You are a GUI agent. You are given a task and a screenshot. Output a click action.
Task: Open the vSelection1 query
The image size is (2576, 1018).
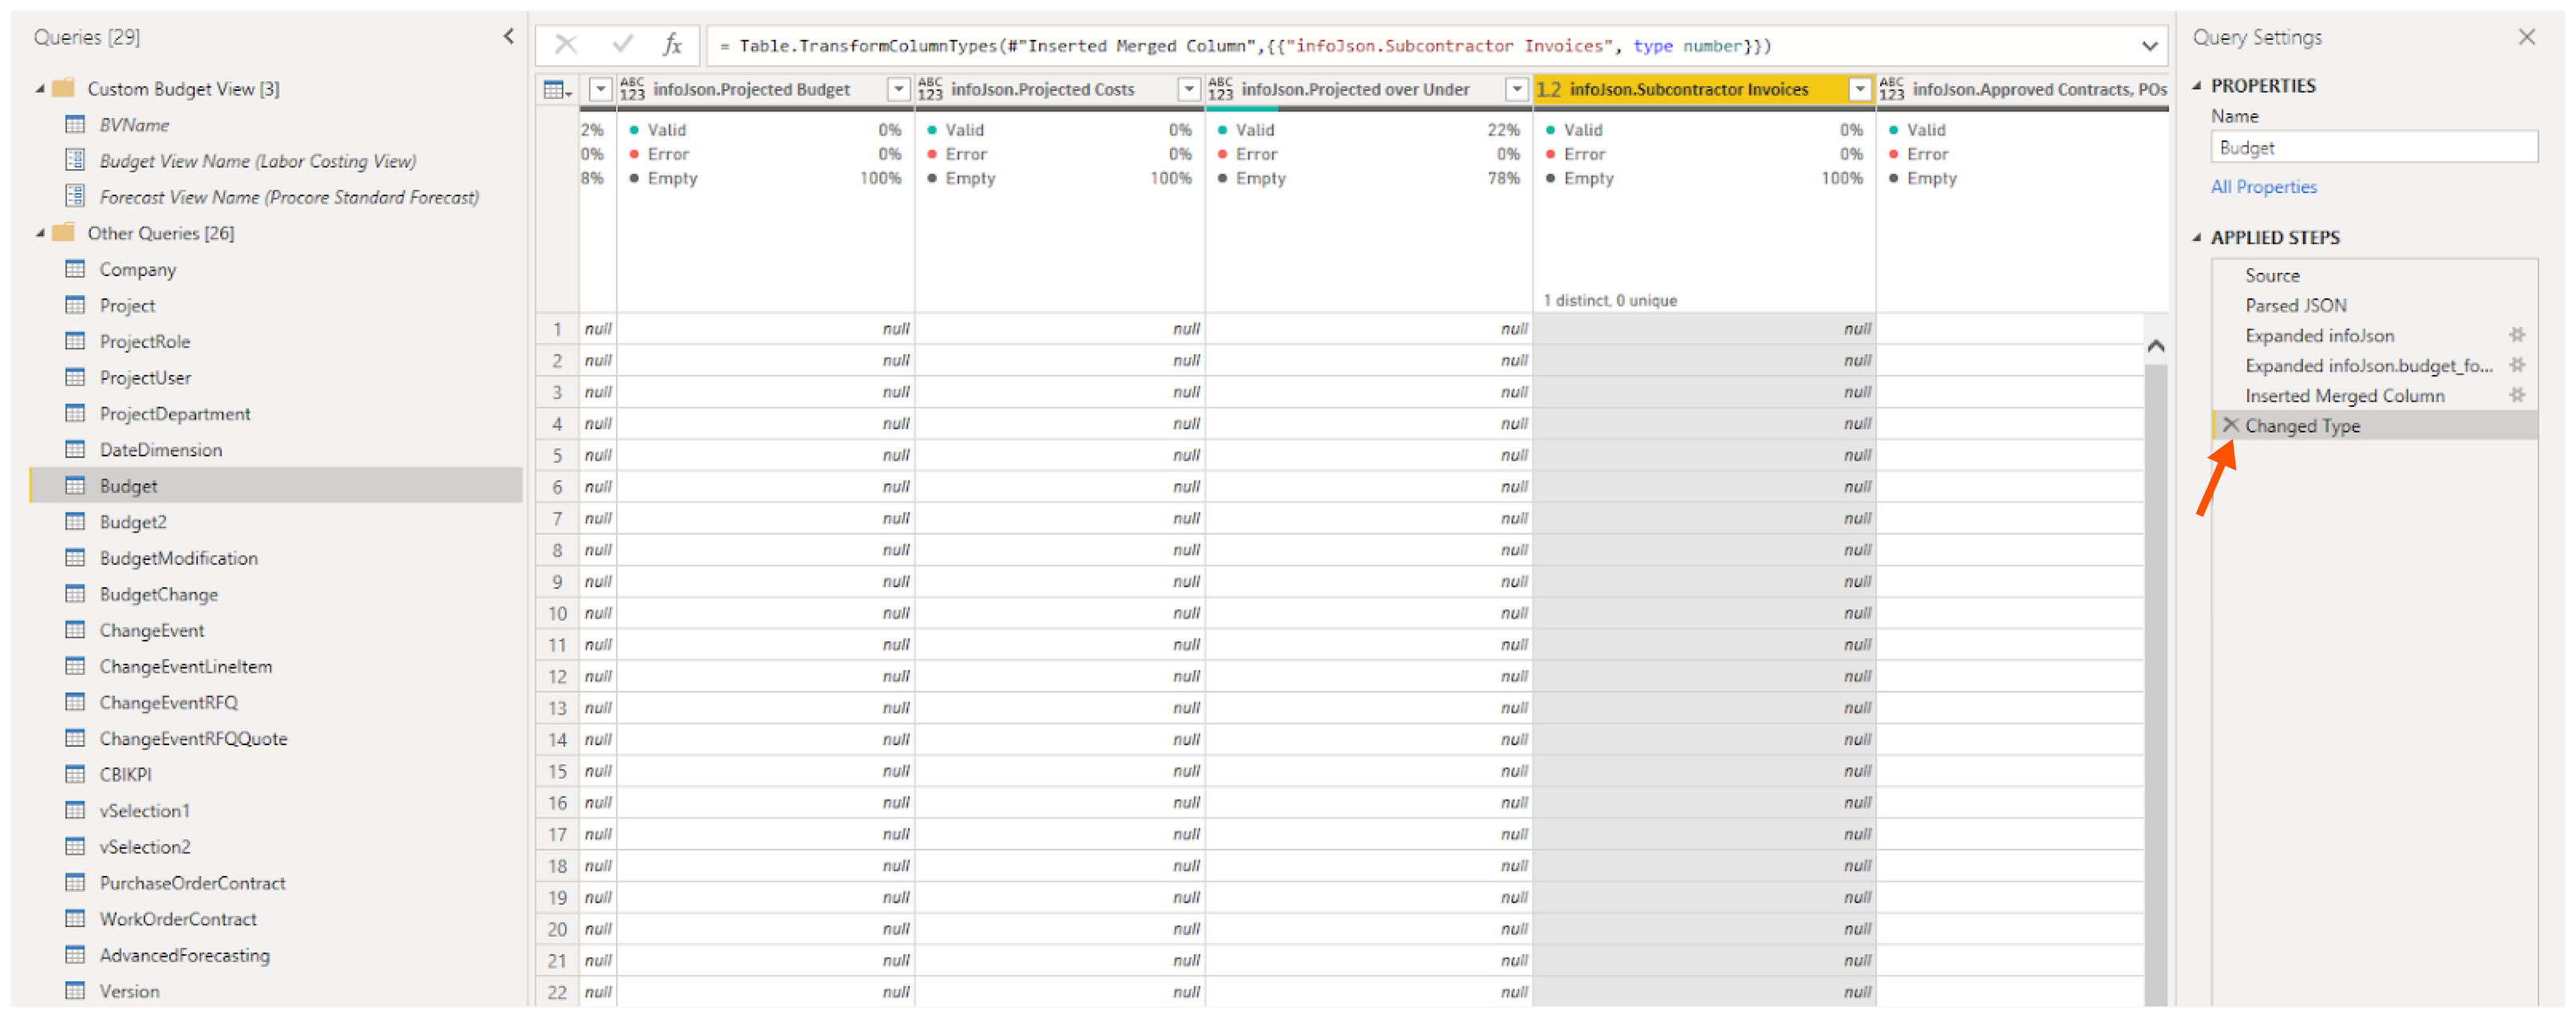point(144,810)
